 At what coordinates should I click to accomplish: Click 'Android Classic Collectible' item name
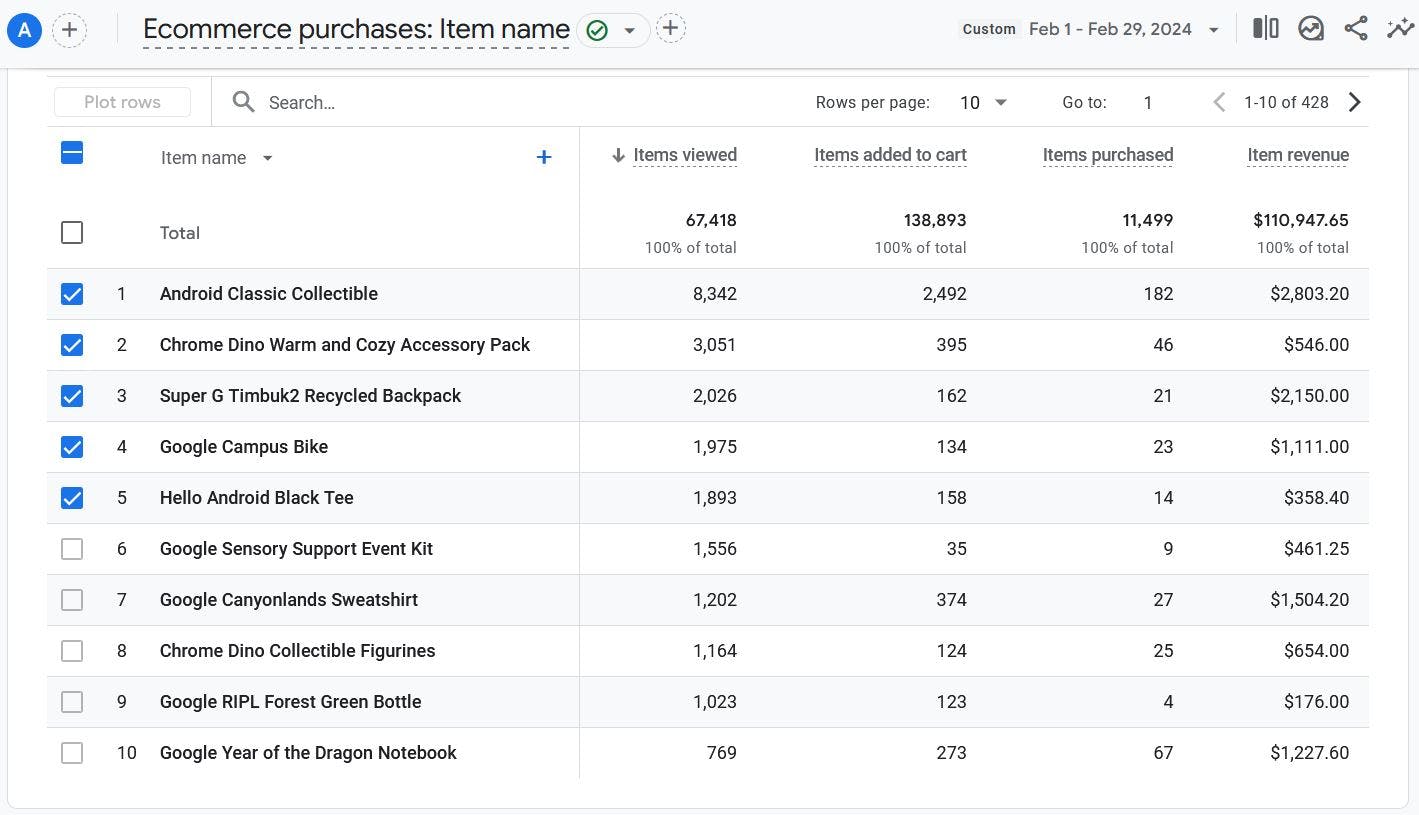[269, 294]
